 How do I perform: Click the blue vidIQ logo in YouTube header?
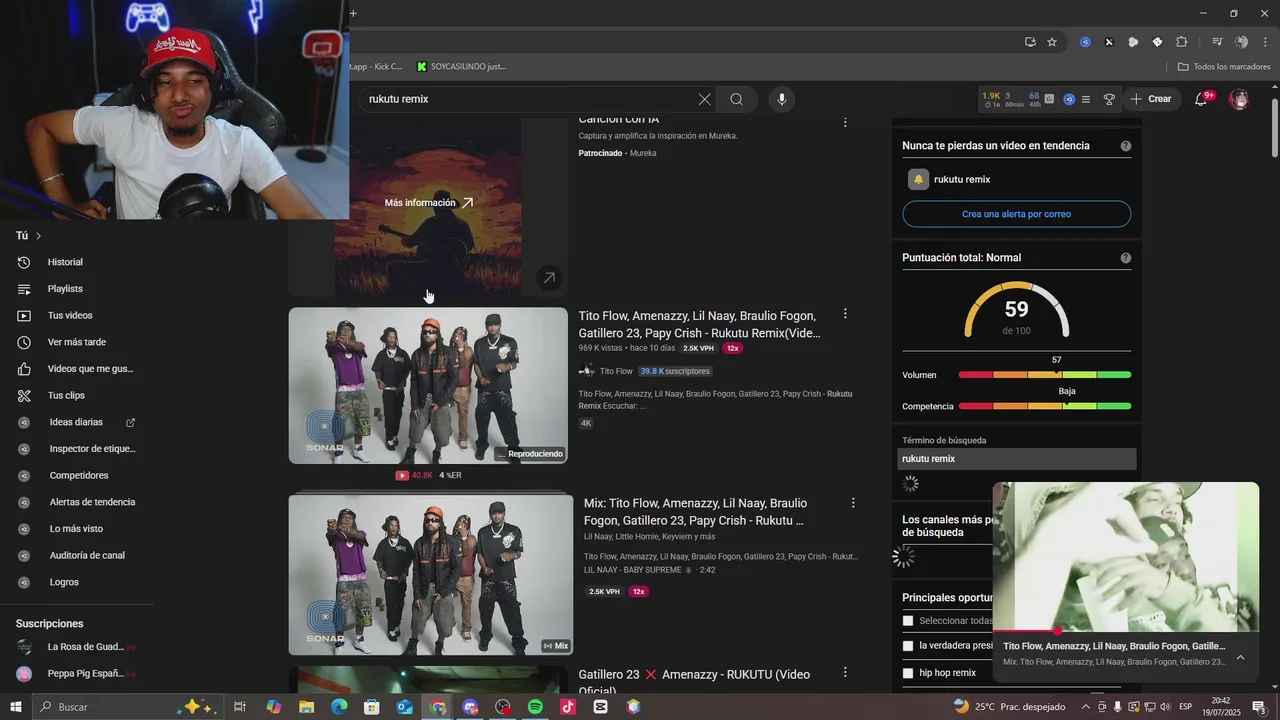(x=1069, y=99)
